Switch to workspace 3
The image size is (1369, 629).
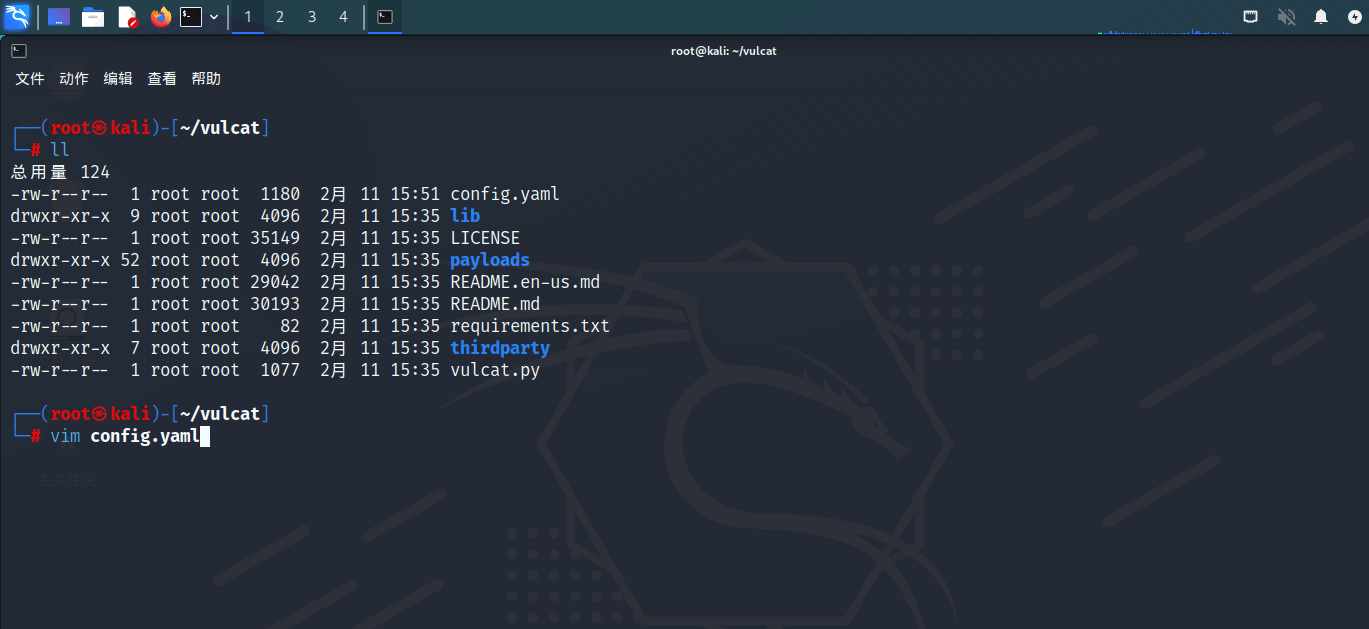tap(312, 17)
